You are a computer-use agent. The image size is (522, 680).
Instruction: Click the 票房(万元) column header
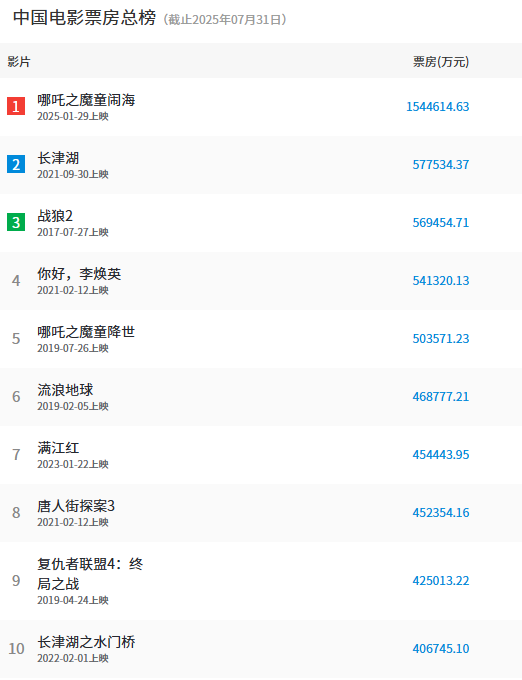pyautogui.click(x=441, y=62)
